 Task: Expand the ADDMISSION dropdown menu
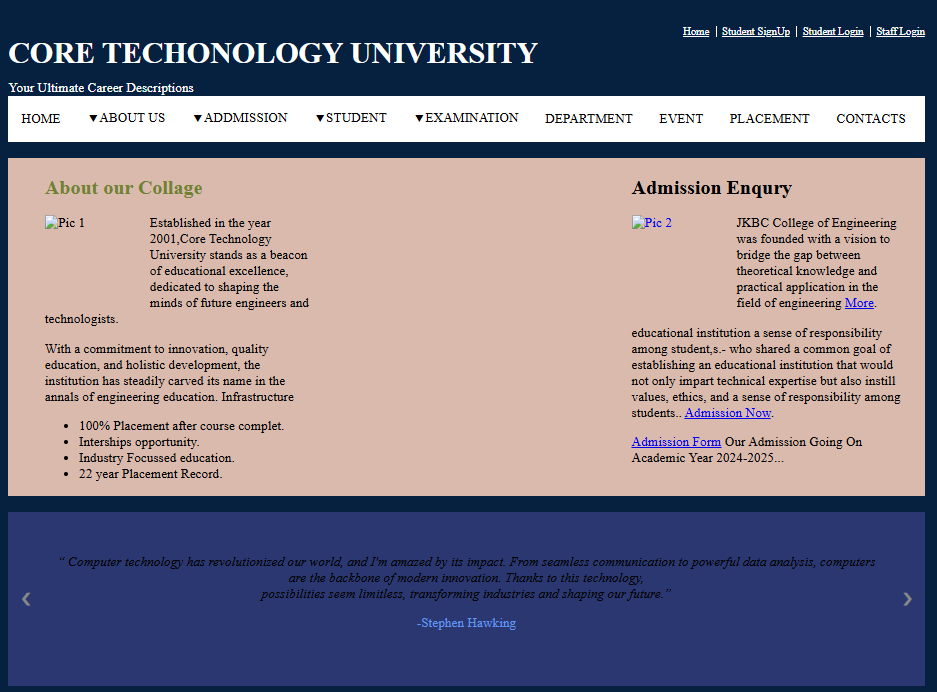tap(240, 118)
